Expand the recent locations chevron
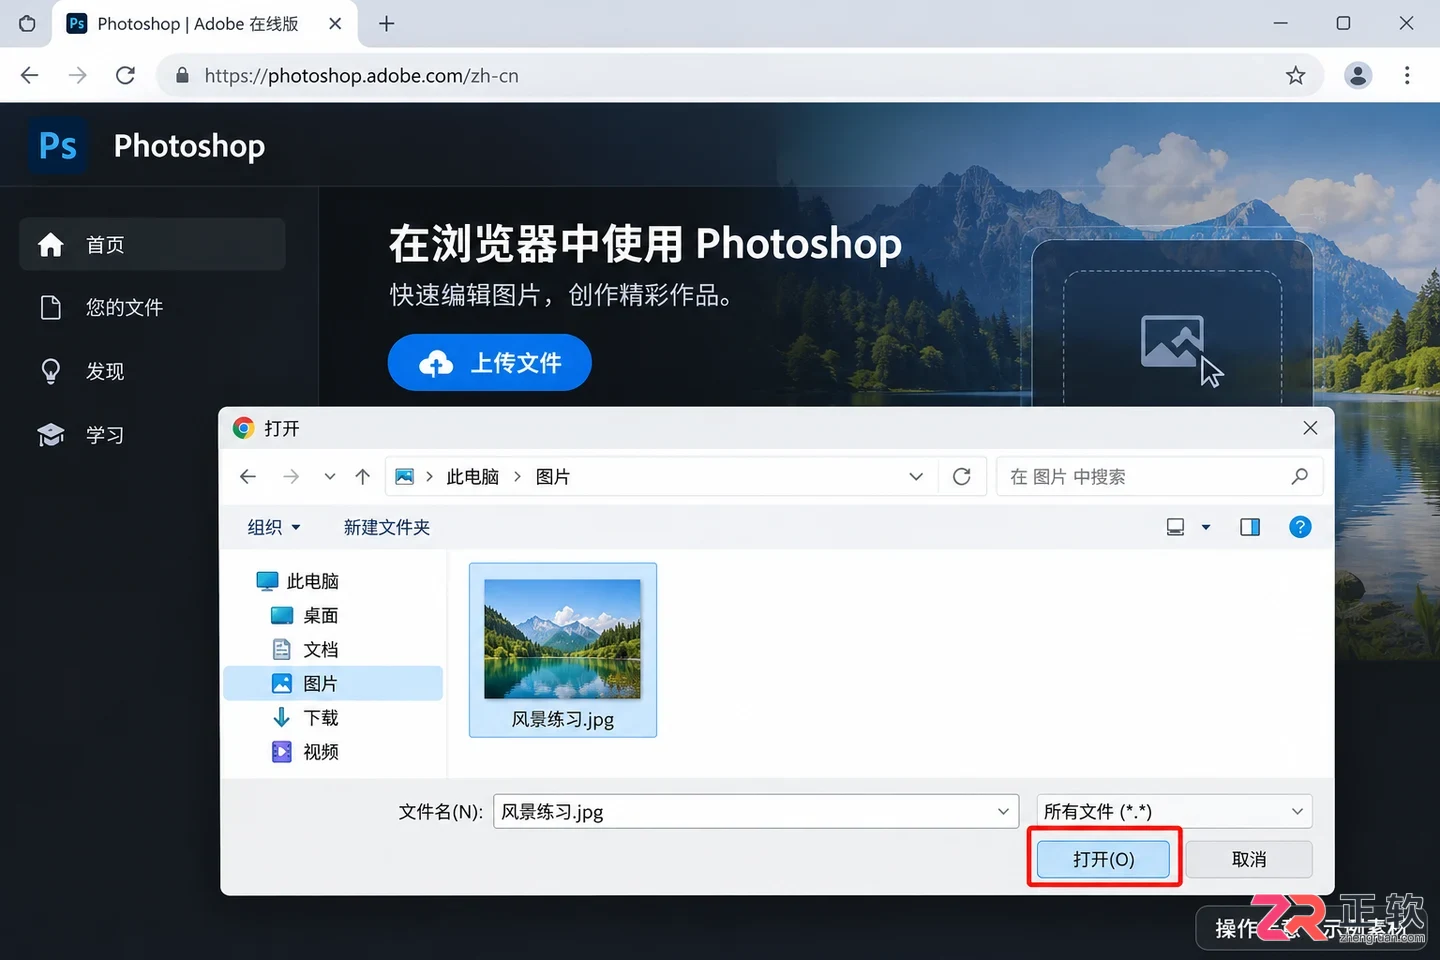Viewport: 1440px width, 960px height. tap(330, 477)
